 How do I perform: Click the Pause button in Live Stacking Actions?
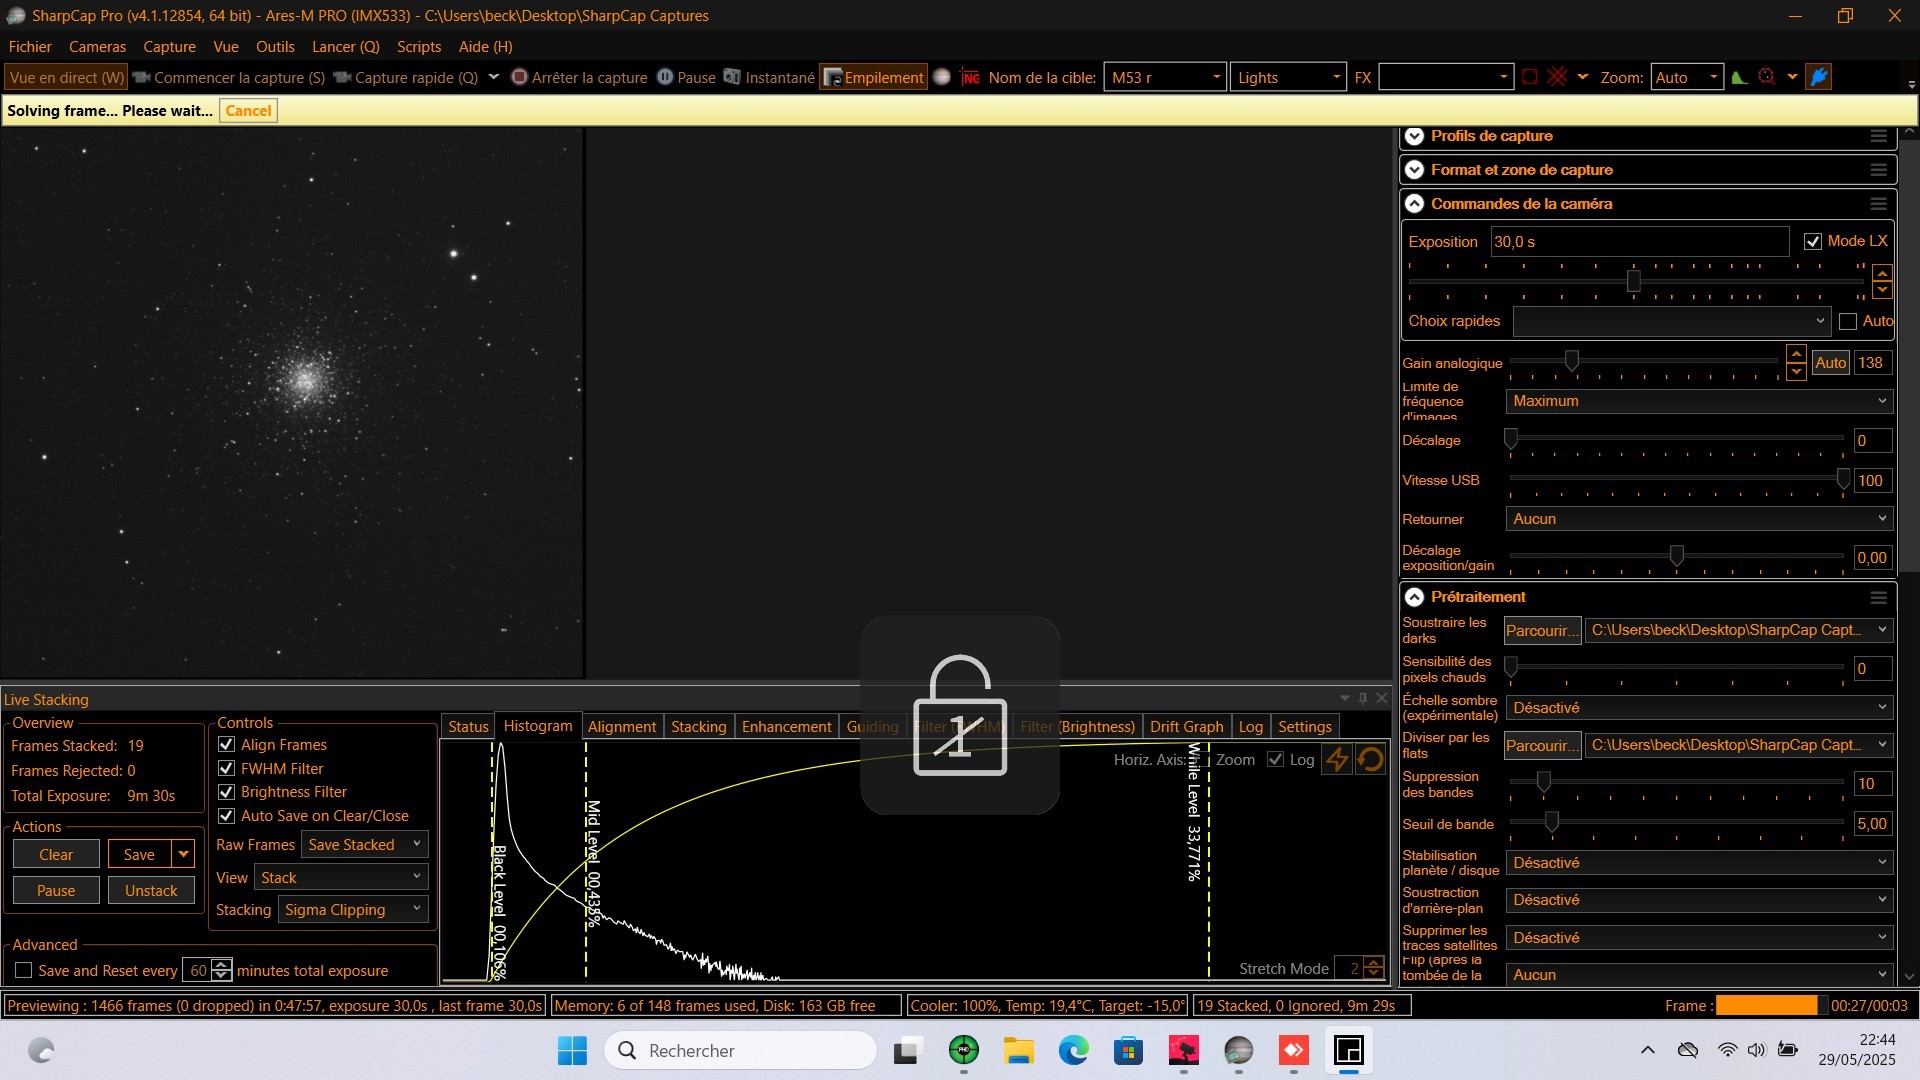pyautogui.click(x=56, y=890)
